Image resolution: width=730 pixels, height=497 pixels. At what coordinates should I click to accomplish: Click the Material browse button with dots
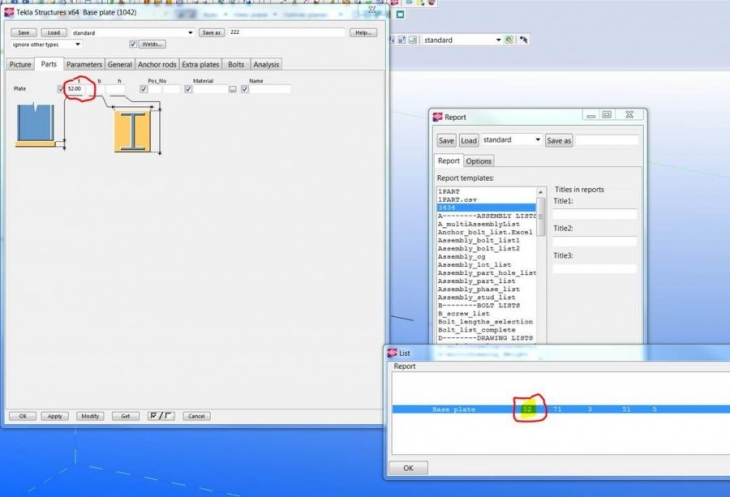coord(233,89)
